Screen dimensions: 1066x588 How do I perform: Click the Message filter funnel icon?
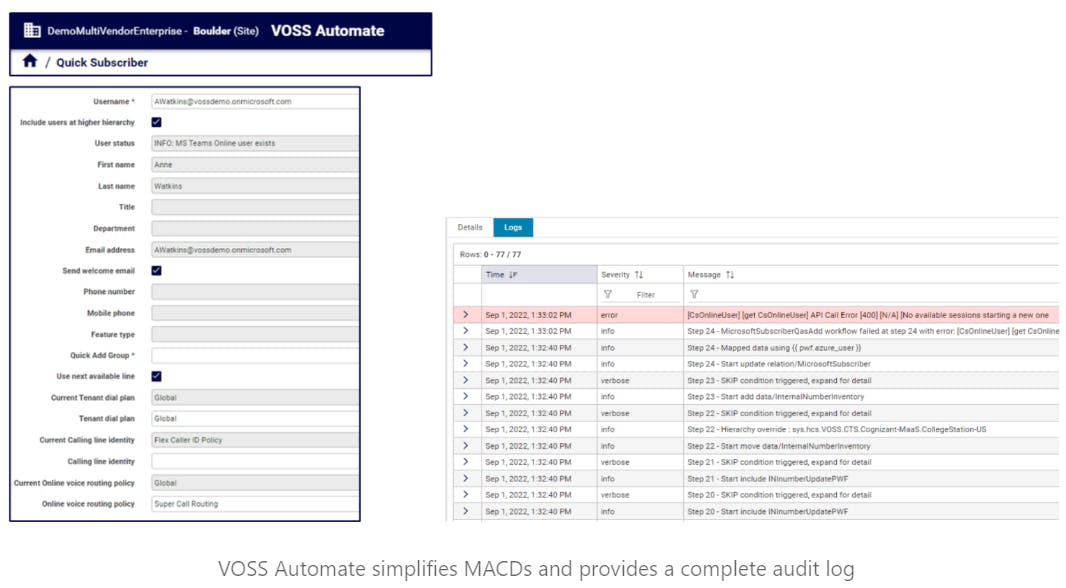tap(694, 295)
